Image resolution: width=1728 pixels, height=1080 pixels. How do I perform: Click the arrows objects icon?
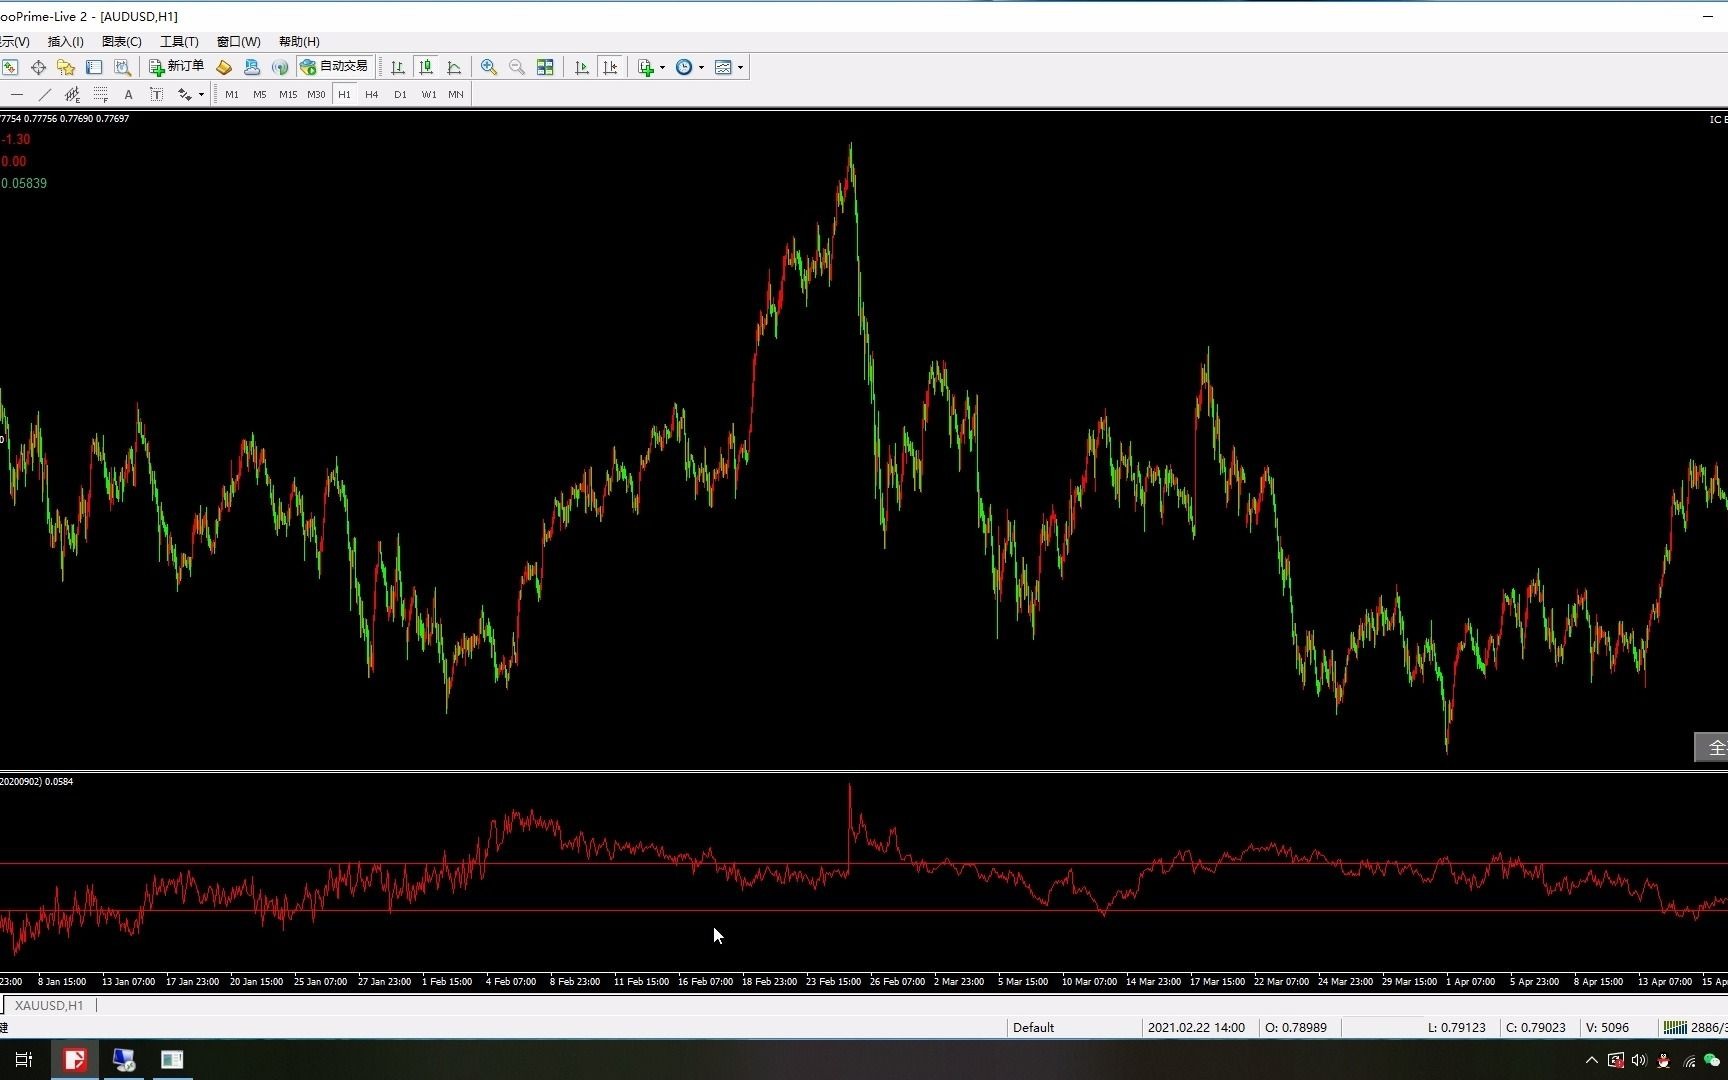[x=184, y=94]
